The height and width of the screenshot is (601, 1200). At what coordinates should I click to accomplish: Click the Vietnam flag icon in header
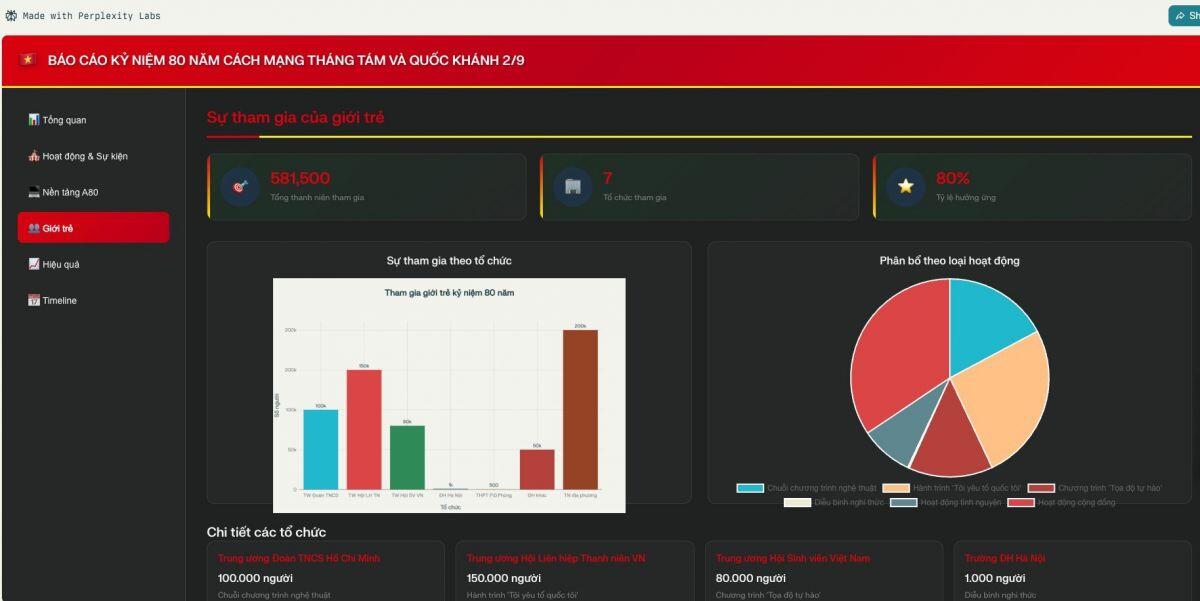point(27,60)
